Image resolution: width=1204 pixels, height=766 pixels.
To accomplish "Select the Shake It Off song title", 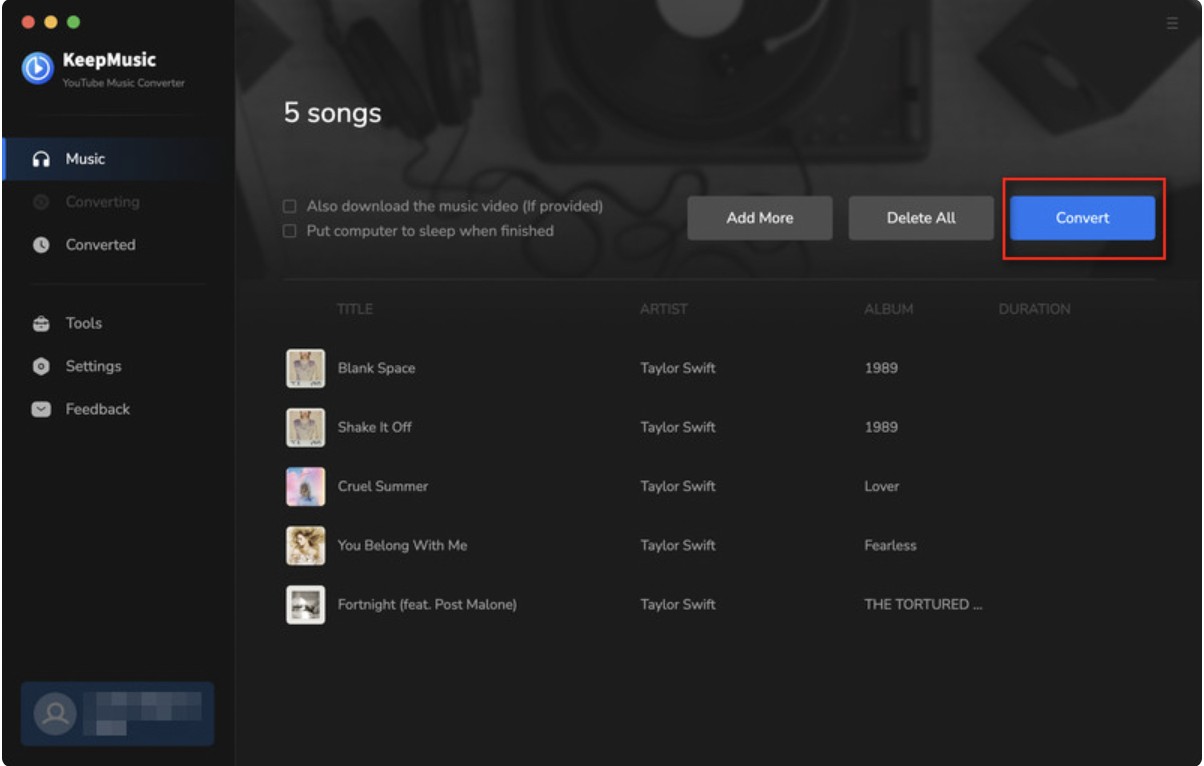I will (x=375, y=427).
